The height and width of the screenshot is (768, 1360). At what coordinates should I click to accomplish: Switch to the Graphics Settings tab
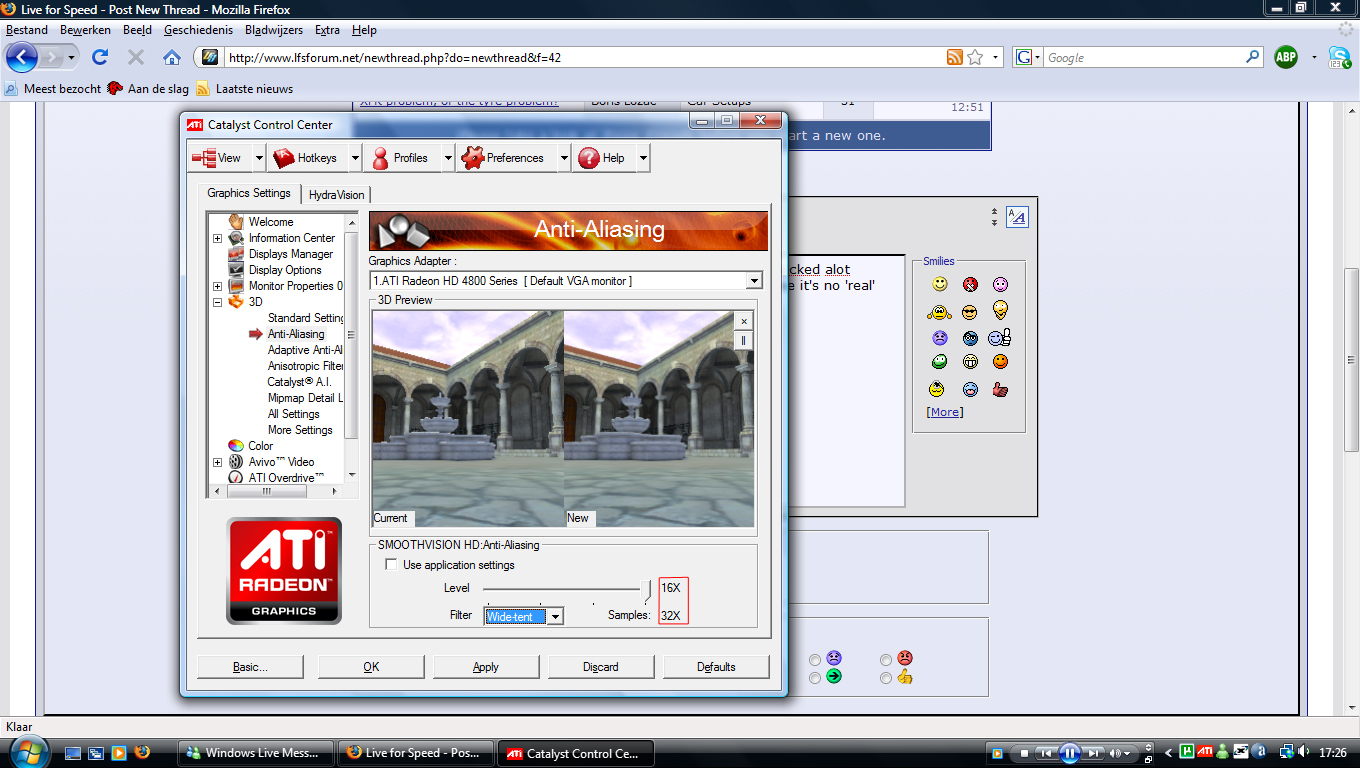[x=249, y=193]
